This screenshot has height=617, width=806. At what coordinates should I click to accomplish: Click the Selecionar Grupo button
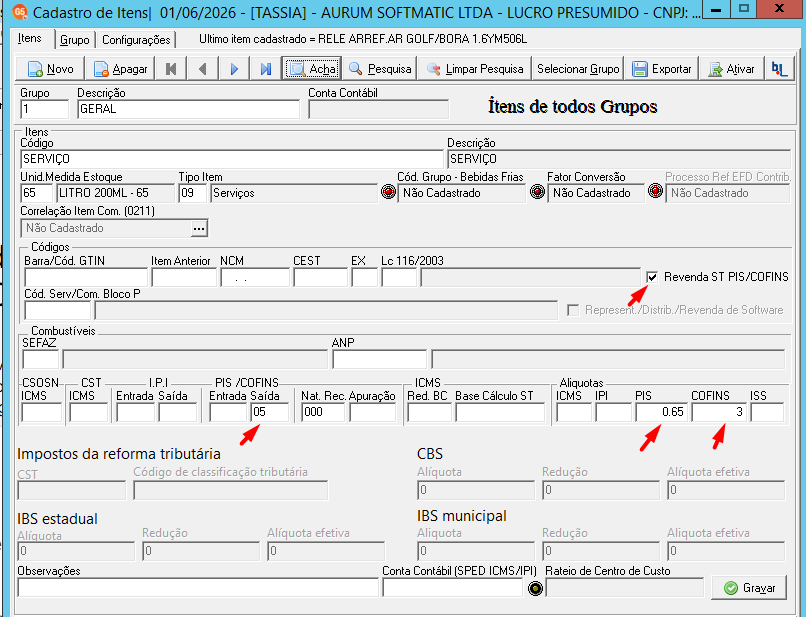tap(578, 69)
